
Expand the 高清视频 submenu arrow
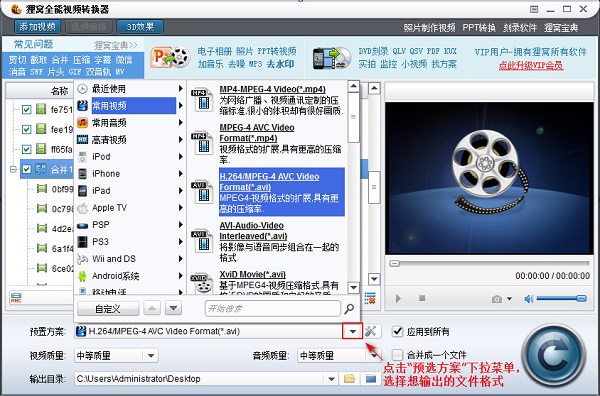181,140
